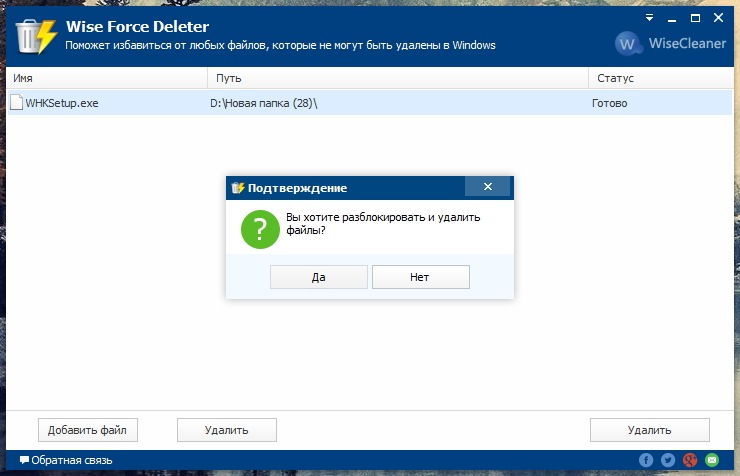The width and height of the screenshot is (740, 476).
Task: Confirm deletion with the Да button
Action: point(319,277)
